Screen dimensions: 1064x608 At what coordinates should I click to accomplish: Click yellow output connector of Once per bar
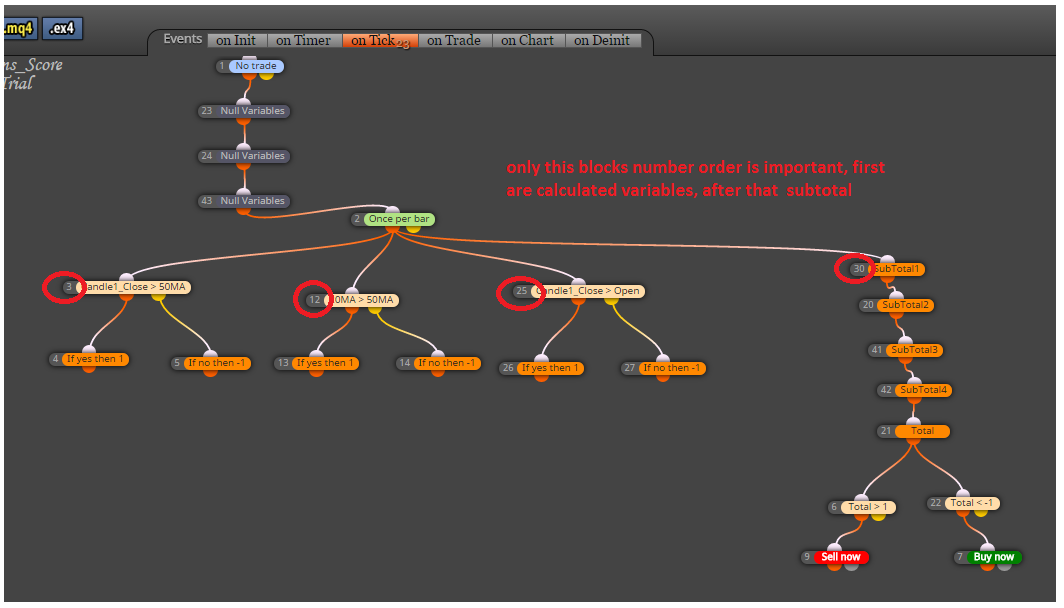pyautogui.click(x=413, y=228)
